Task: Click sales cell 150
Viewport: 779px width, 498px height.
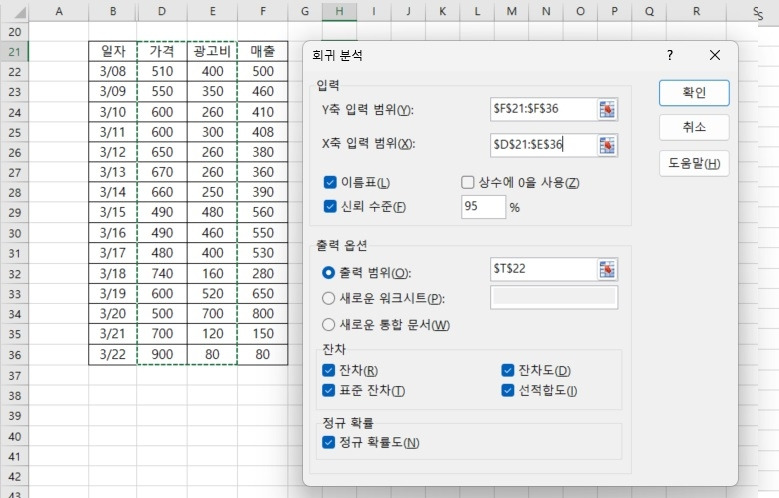Action: pyautogui.click(x=262, y=334)
